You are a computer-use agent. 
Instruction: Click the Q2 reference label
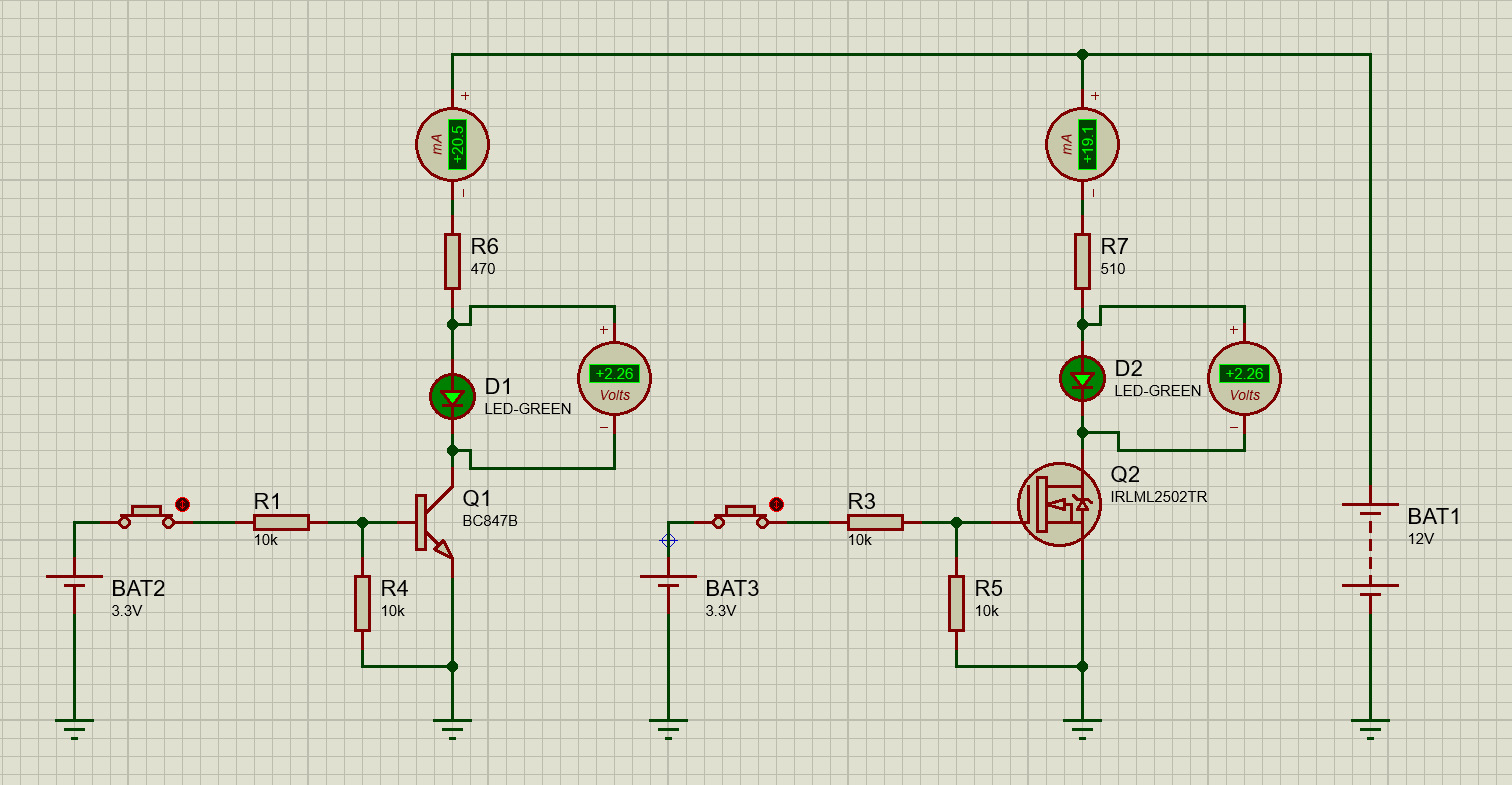tap(1125, 474)
